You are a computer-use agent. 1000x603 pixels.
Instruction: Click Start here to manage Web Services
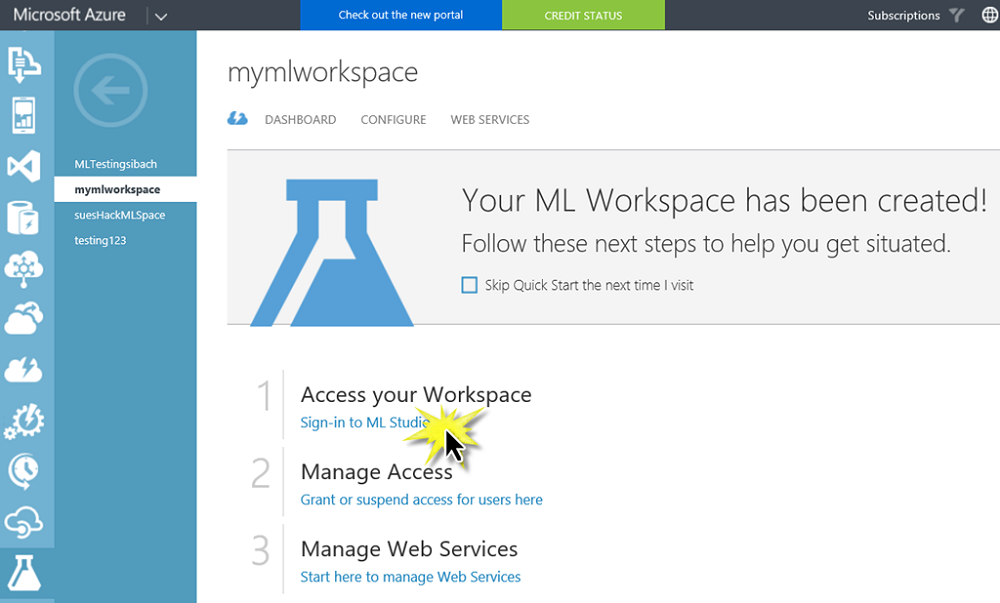click(411, 577)
